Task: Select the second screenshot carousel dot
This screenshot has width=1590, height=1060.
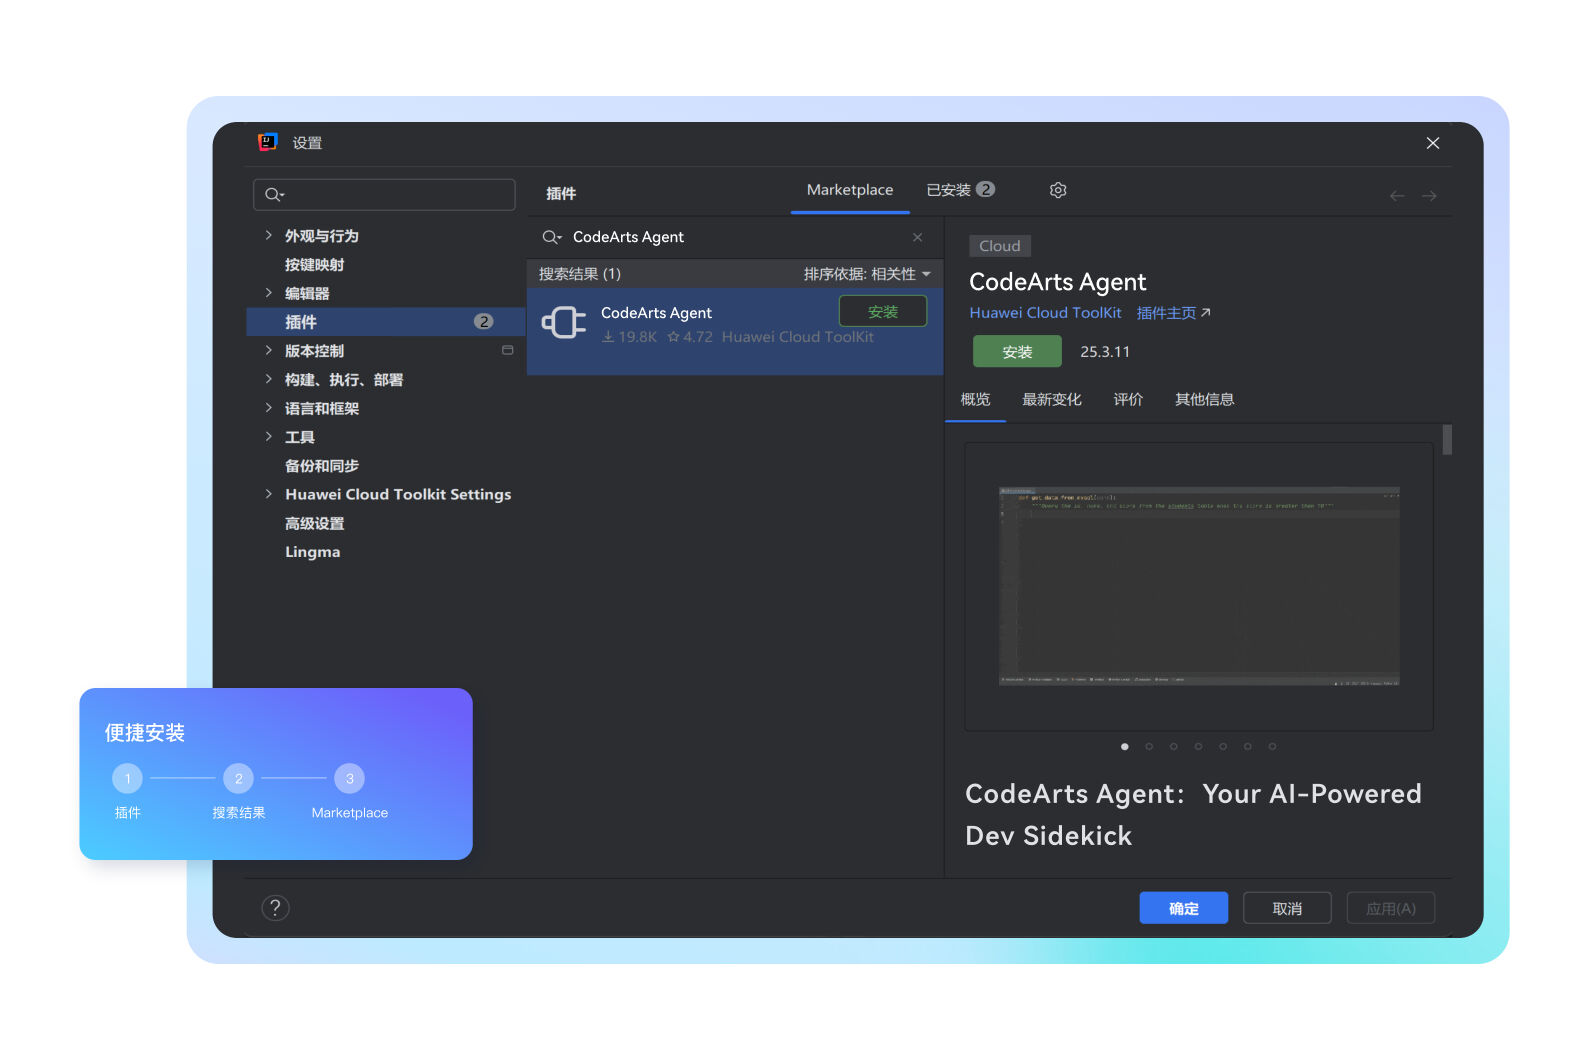Action: 1149,746
